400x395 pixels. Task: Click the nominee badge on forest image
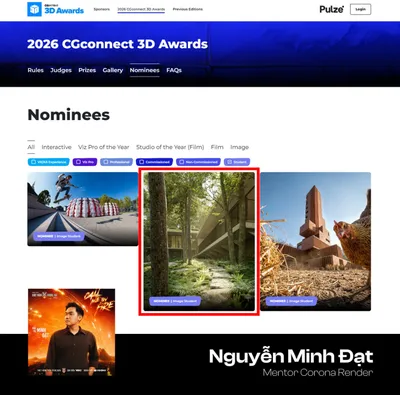click(x=175, y=301)
